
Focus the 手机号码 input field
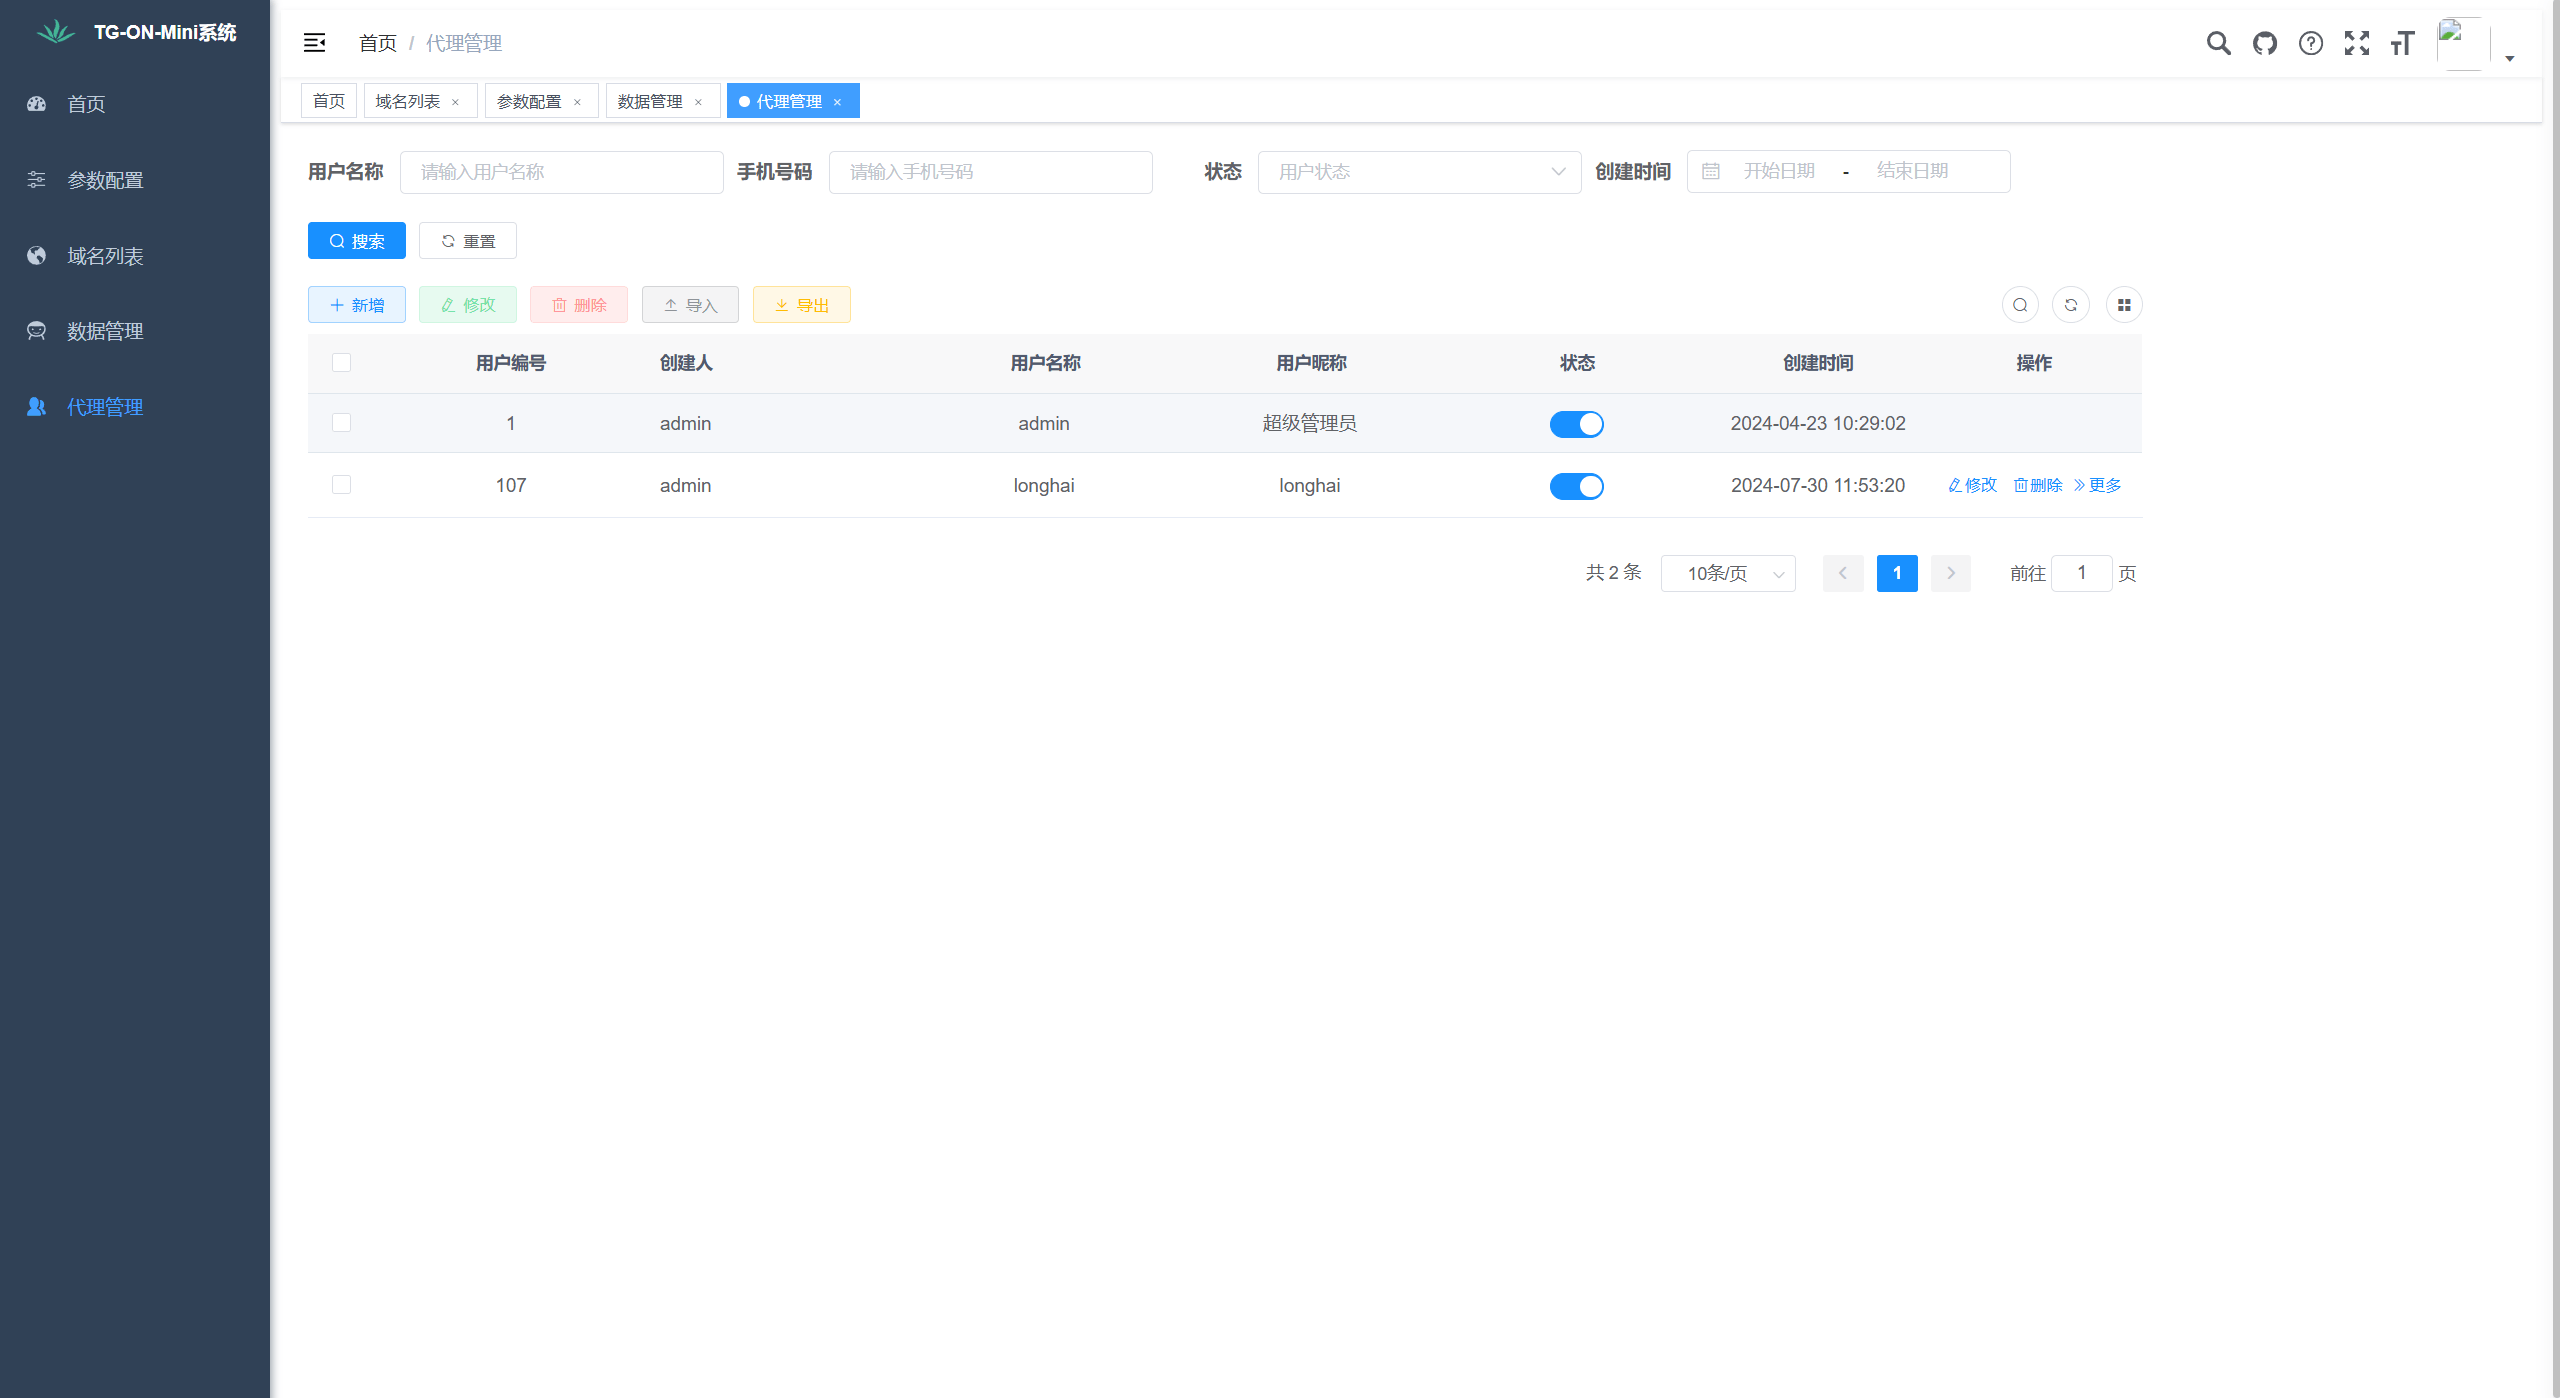coord(991,172)
